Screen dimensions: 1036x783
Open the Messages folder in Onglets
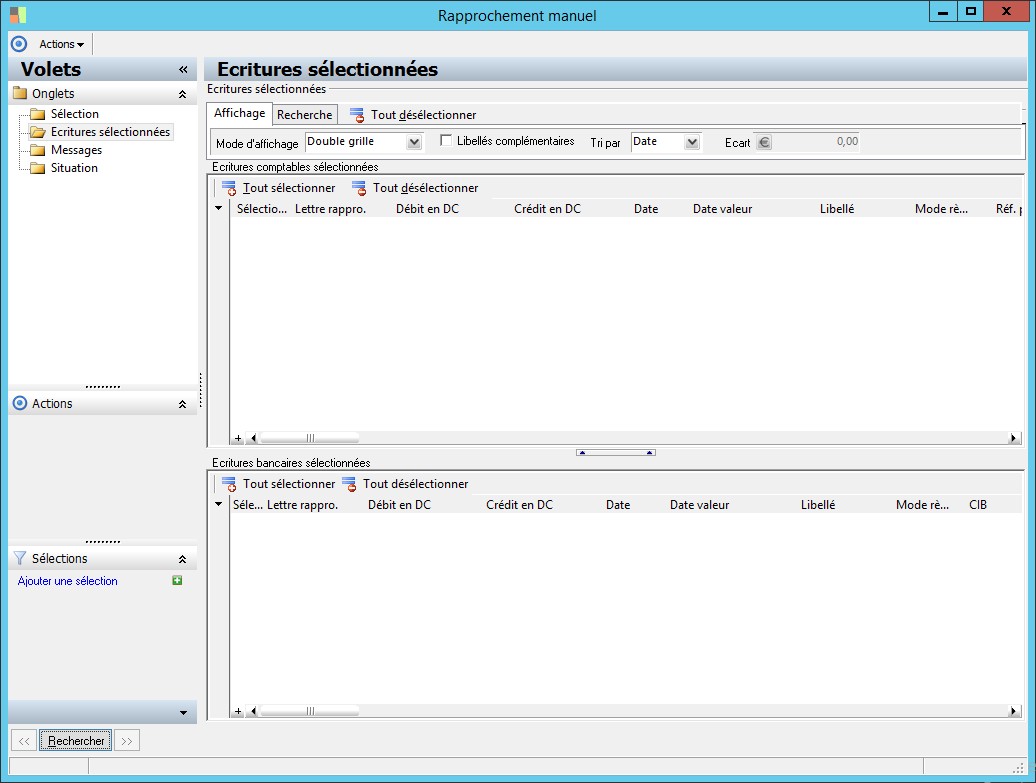point(76,150)
